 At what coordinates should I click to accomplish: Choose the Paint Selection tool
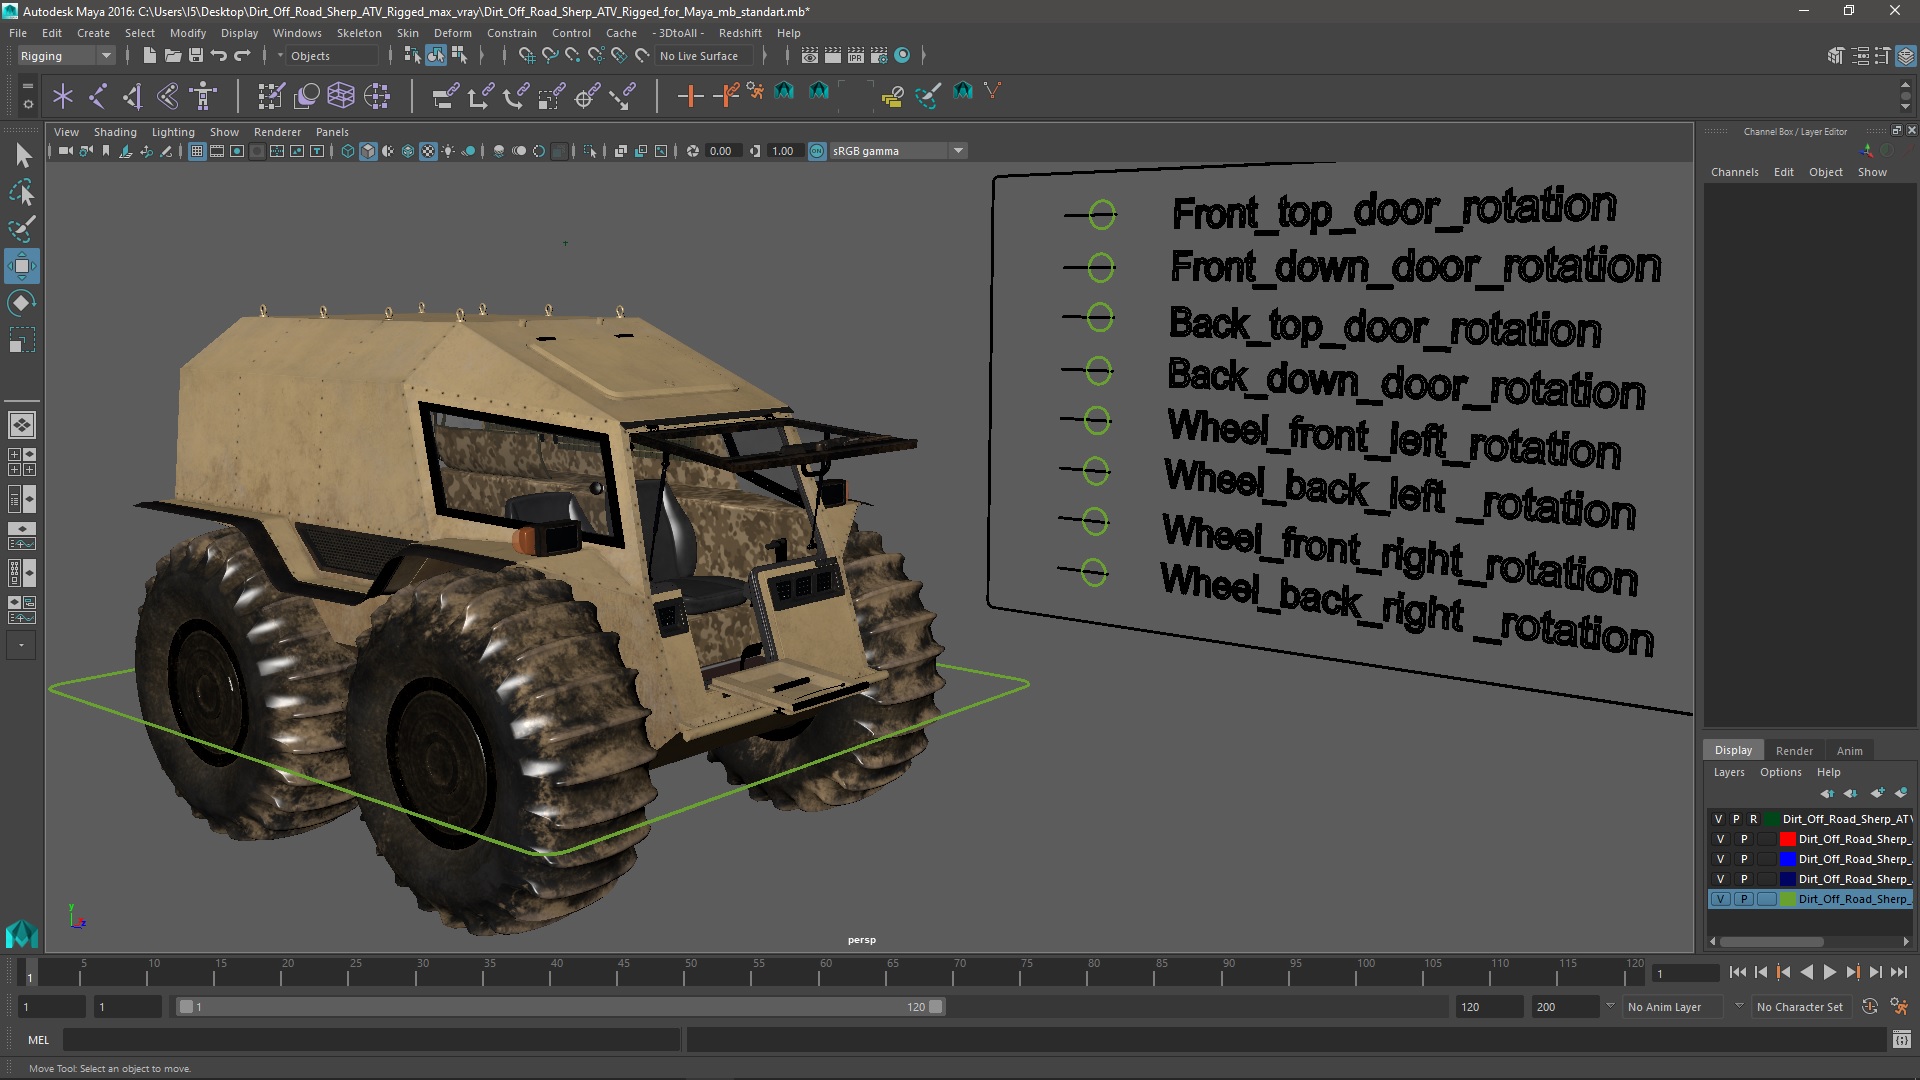pos(22,229)
